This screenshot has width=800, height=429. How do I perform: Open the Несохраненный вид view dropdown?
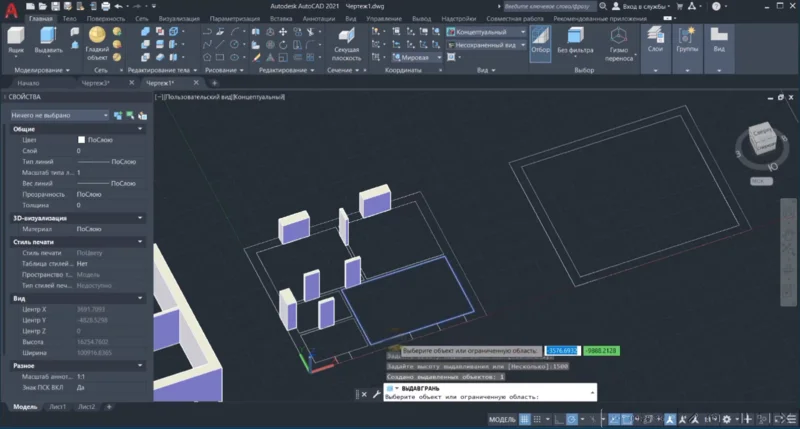tap(486, 45)
